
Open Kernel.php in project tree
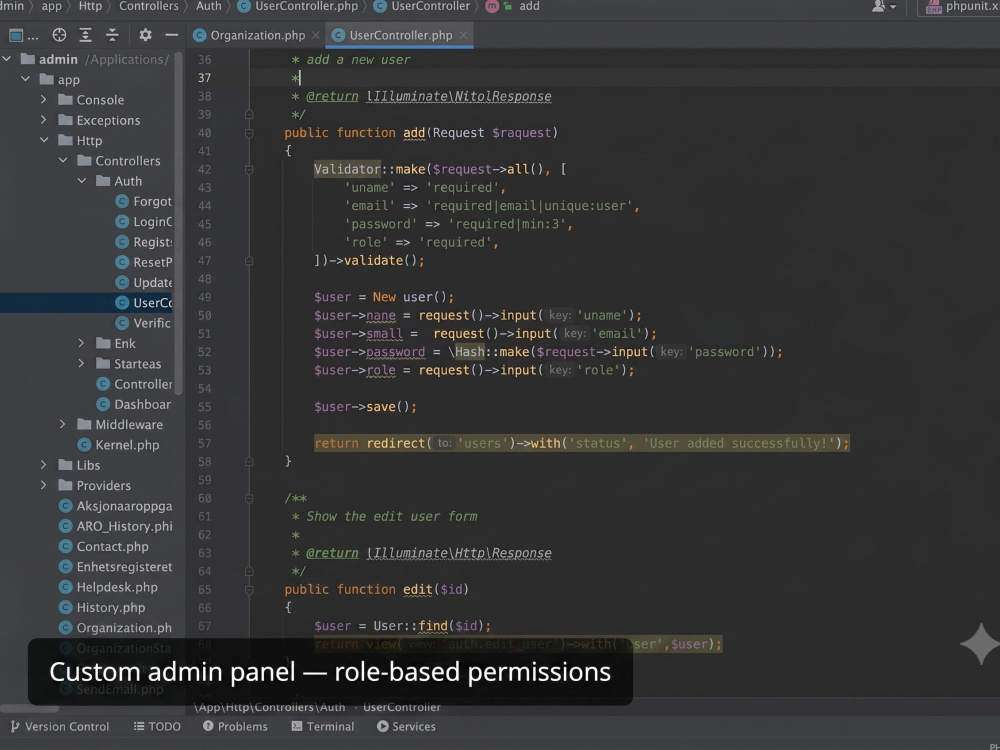118,445
